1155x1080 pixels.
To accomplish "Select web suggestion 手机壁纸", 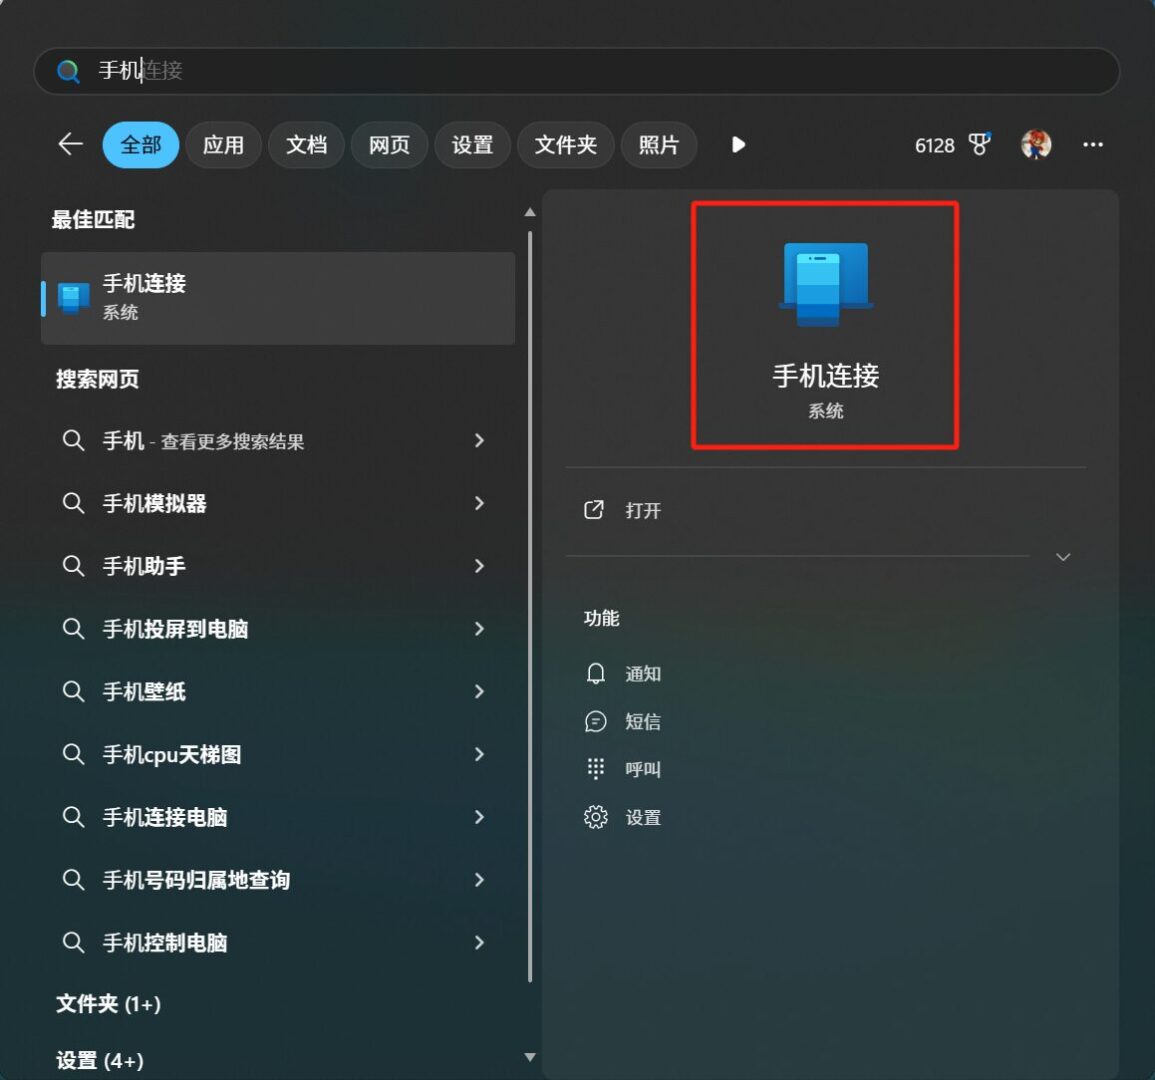I will (278, 691).
